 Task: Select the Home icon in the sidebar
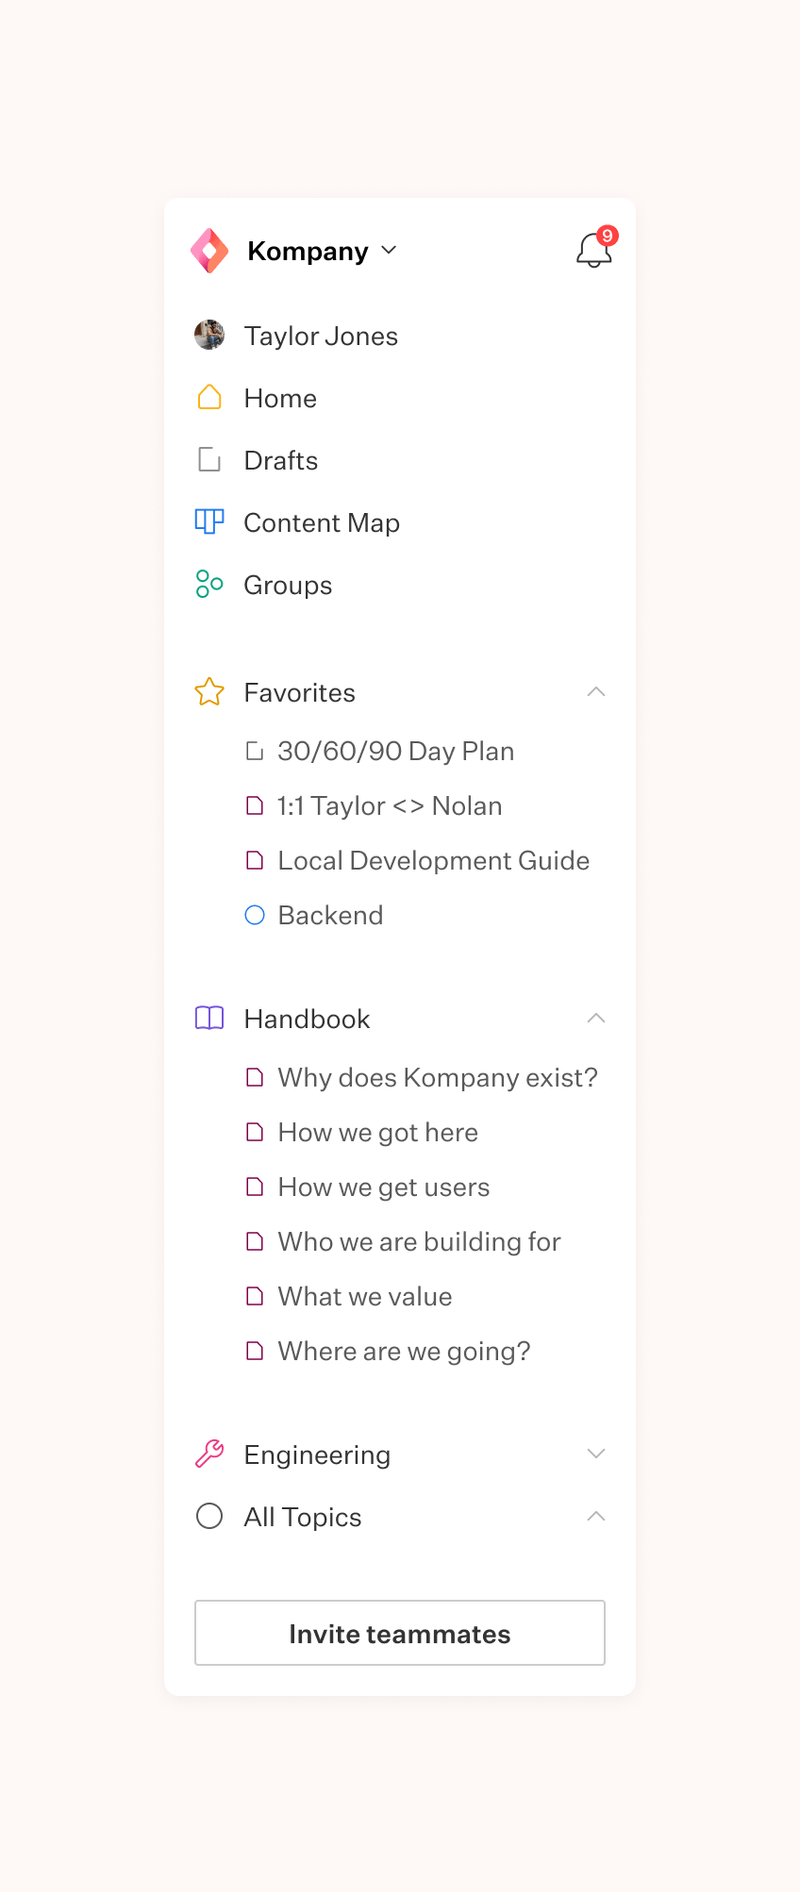[x=209, y=397]
